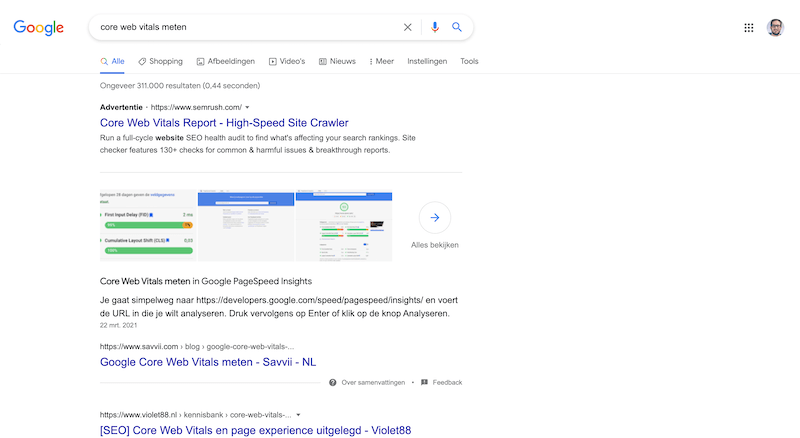Click the Google logo

coord(39,27)
